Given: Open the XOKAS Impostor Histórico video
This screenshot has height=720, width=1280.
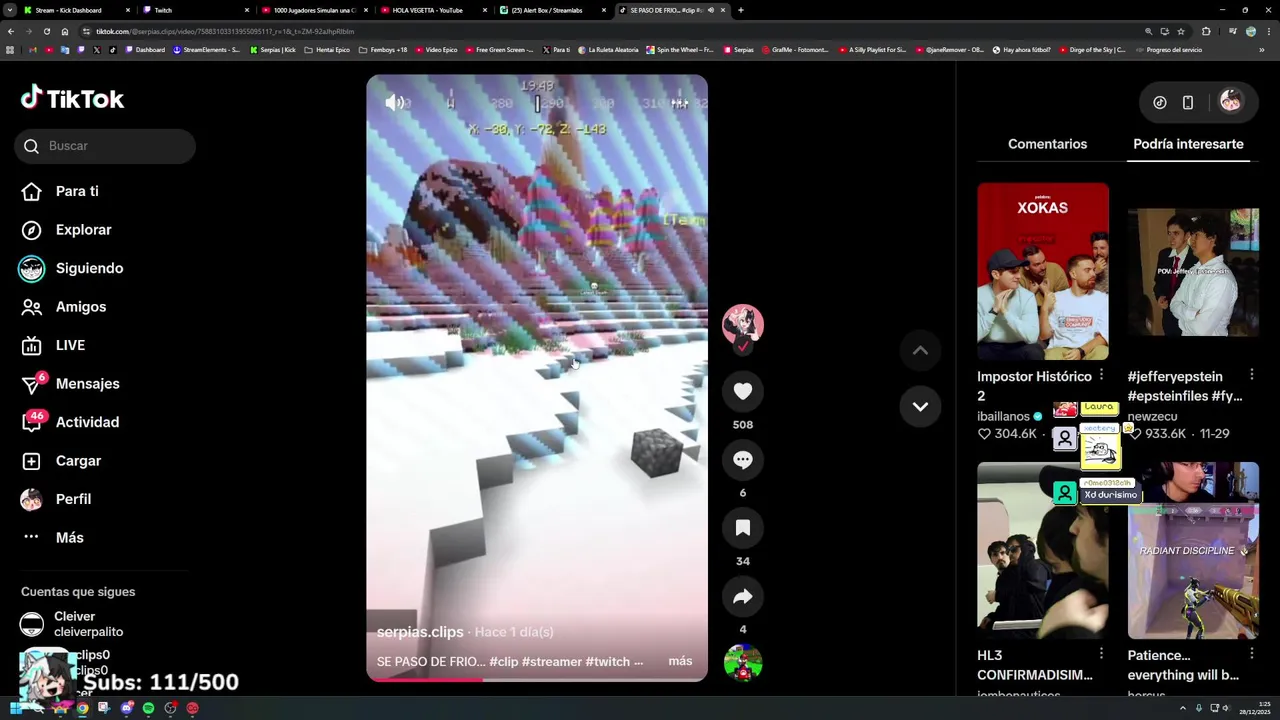Looking at the screenshot, I should (1042, 271).
